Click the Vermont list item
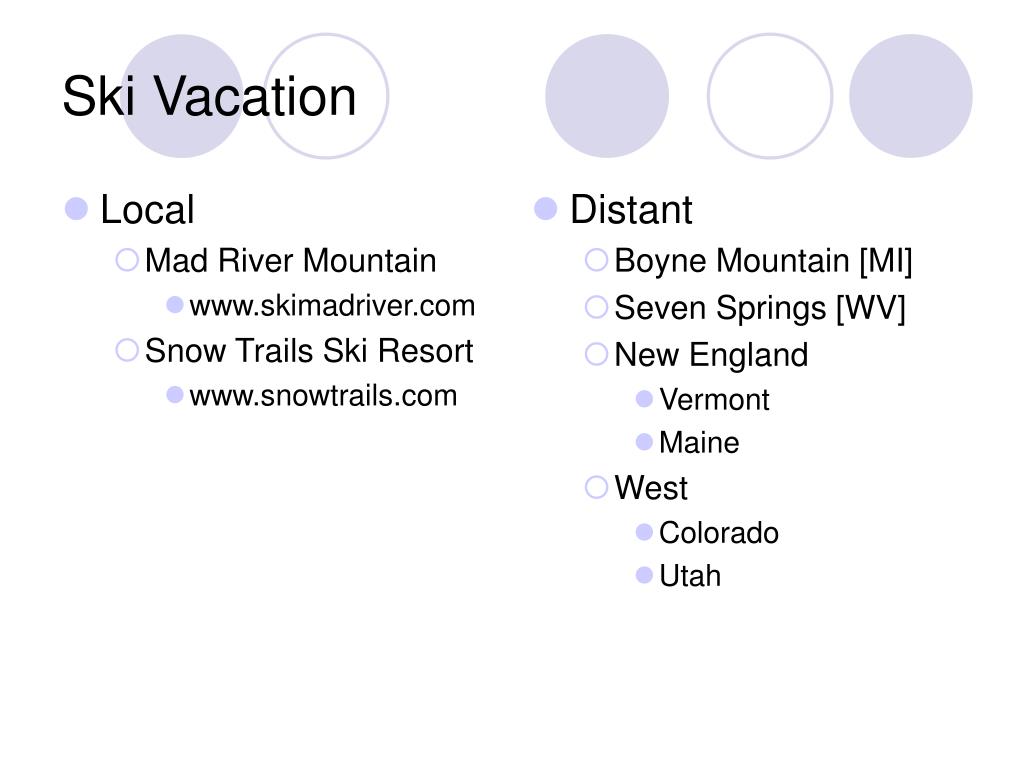1024x768 pixels. (x=714, y=400)
